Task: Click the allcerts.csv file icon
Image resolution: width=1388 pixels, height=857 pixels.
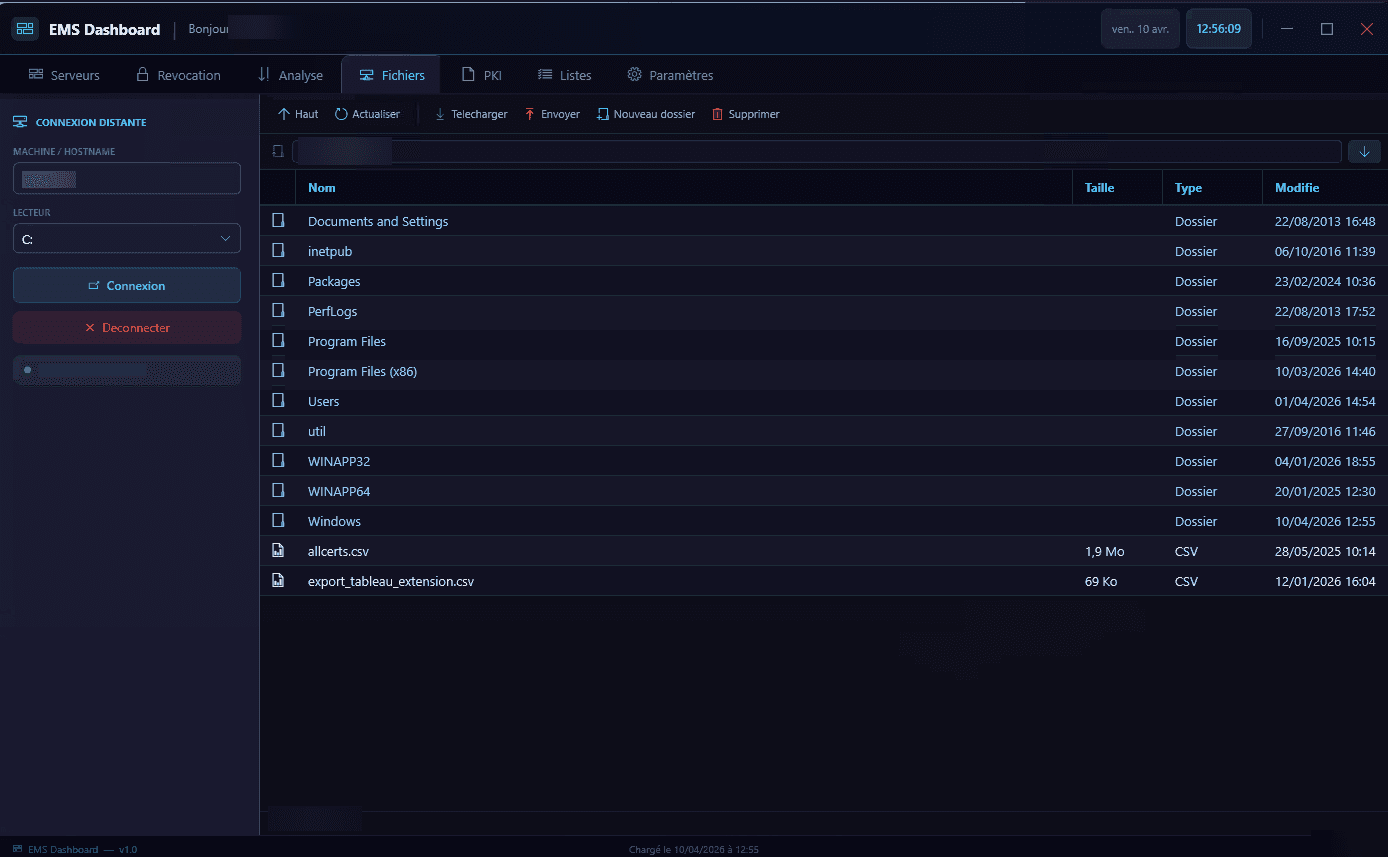Action: pos(279,551)
